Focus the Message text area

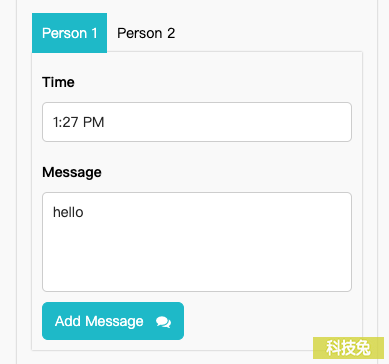coord(197,242)
